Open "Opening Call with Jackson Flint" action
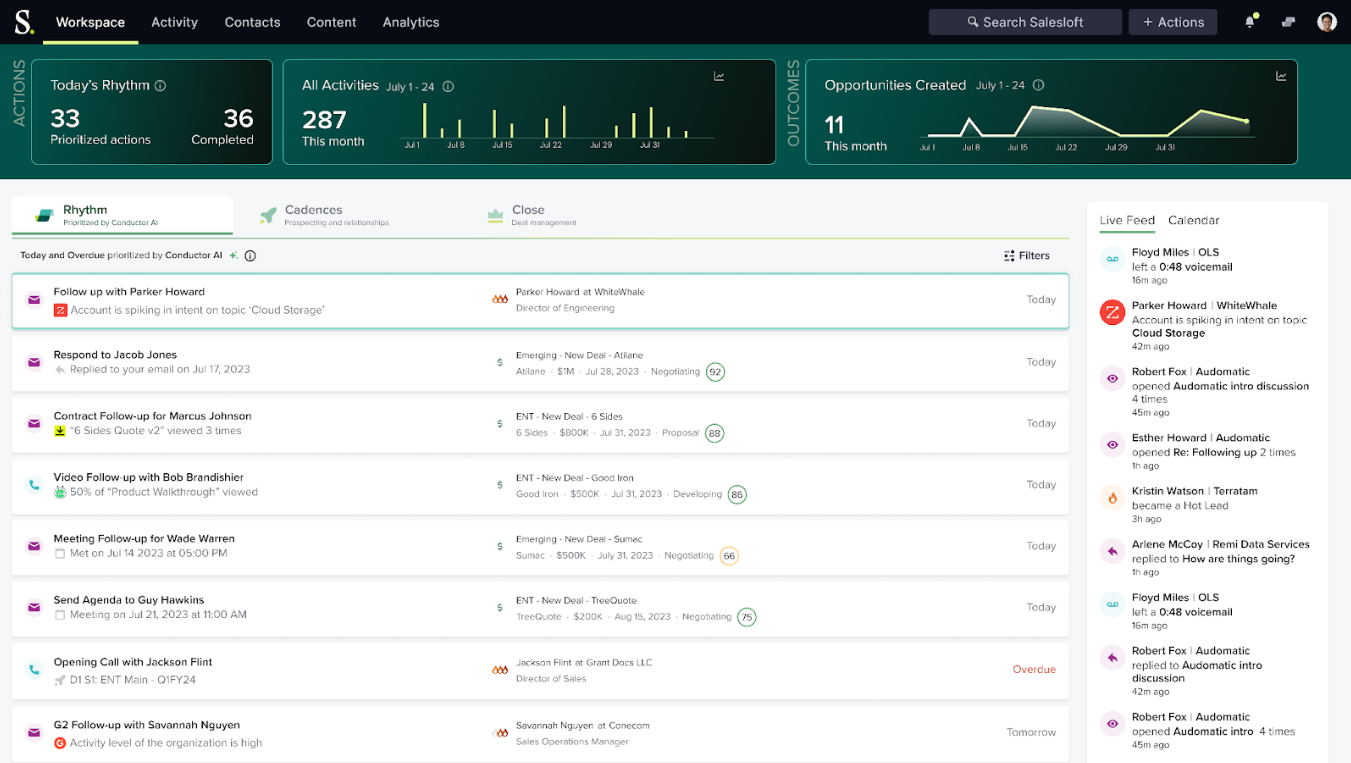This screenshot has width=1351, height=763. coord(133,662)
